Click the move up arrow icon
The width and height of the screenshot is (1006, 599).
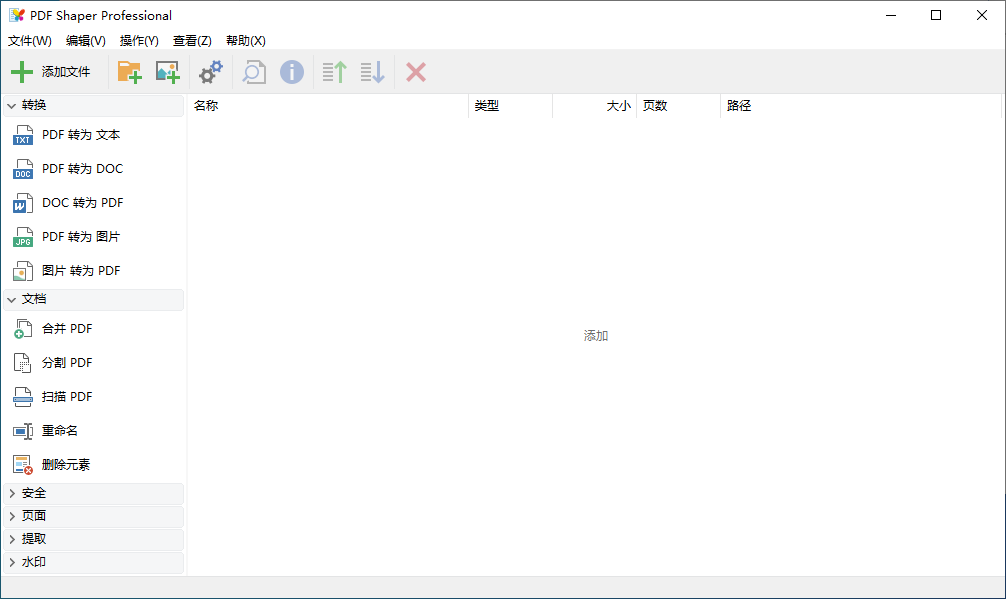click(x=334, y=72)
